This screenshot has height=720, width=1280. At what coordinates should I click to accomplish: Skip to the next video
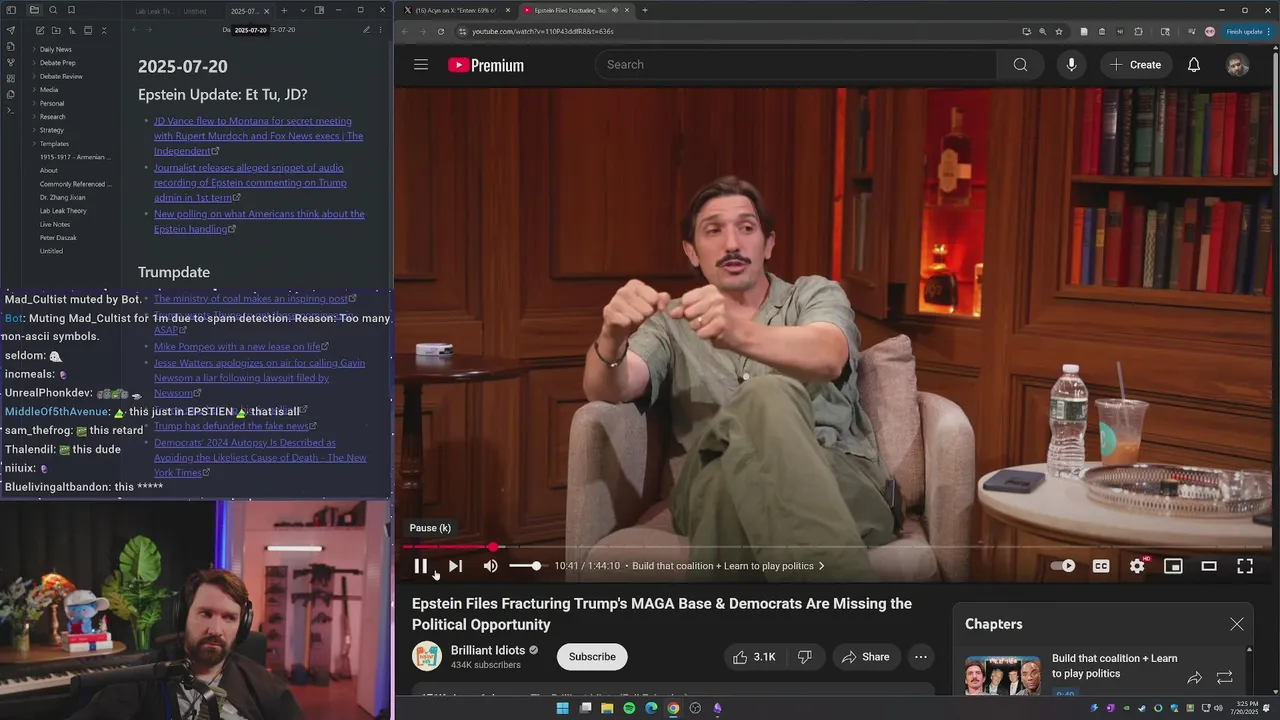(x=455, y=566)
